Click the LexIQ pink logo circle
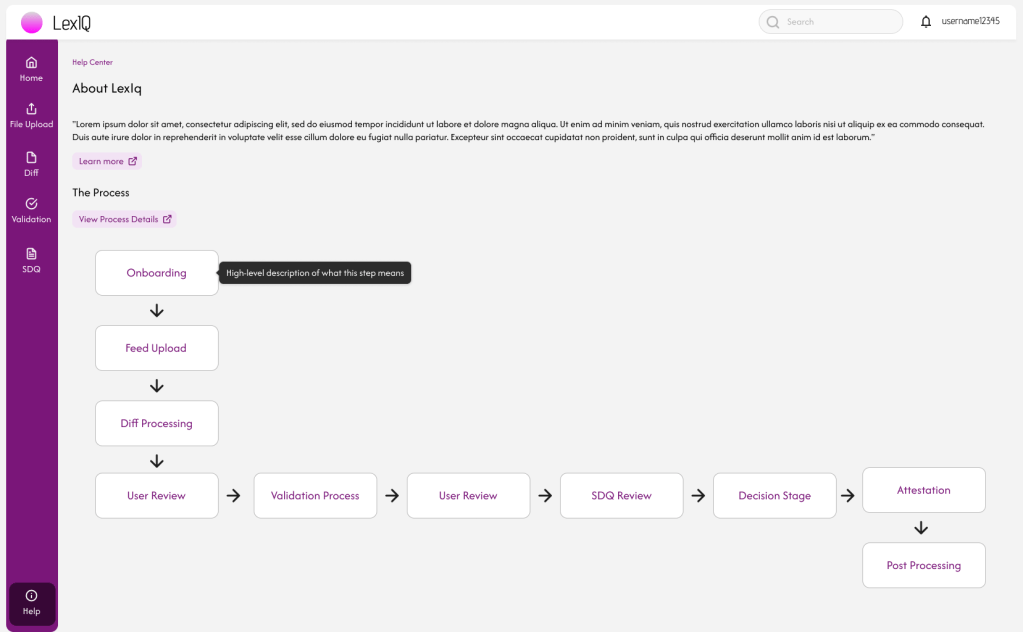 32,22
